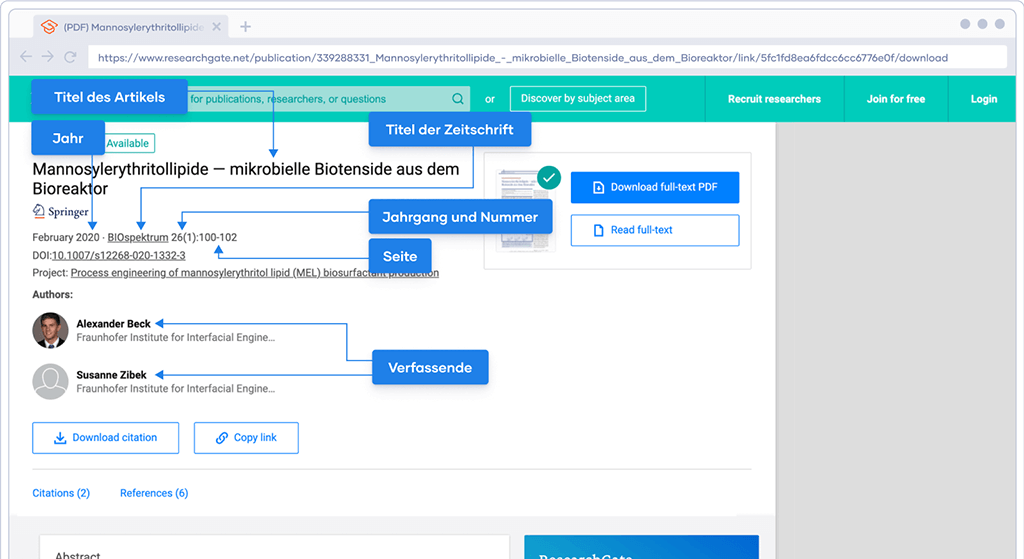The height and width of the screenshot is (559, 1024).
Task: Select the Mannosylerythritollipide browser tab
Action: pos(130,27)
